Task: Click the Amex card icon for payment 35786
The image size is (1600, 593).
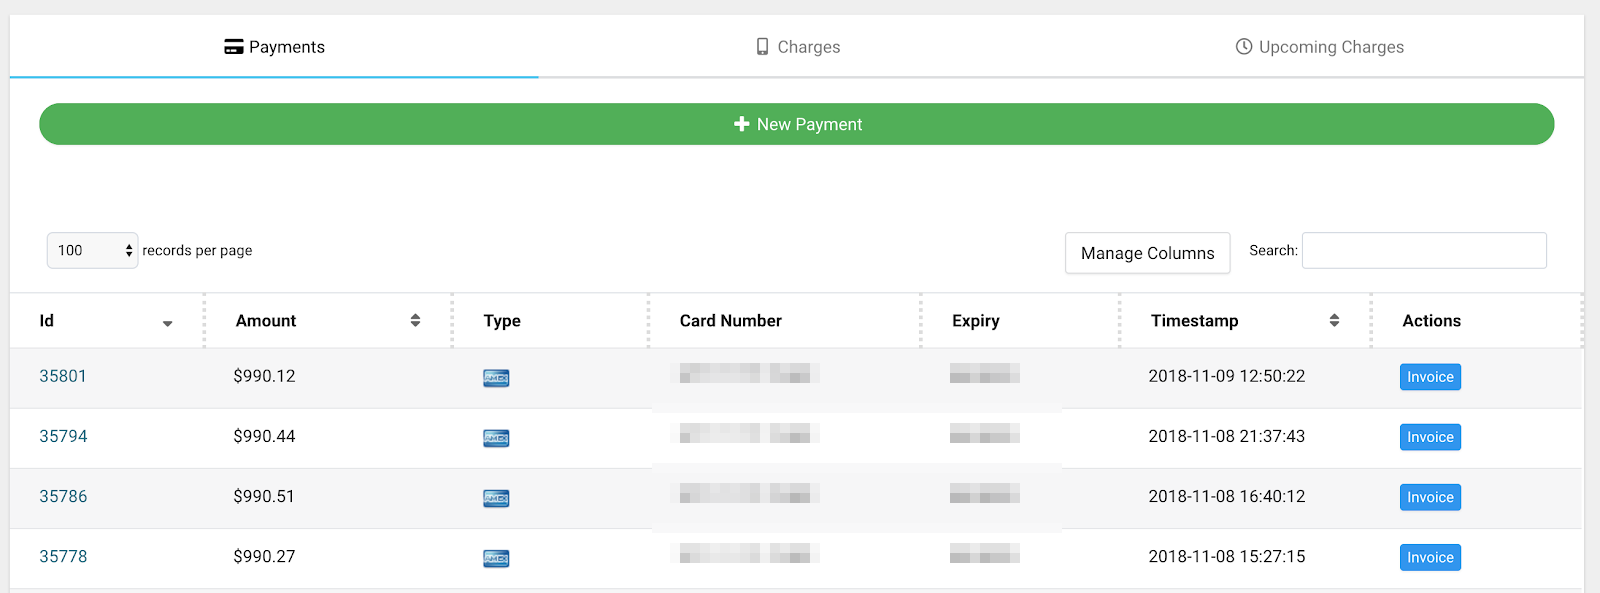Action: pyautogui.click(x=496, y=498)
